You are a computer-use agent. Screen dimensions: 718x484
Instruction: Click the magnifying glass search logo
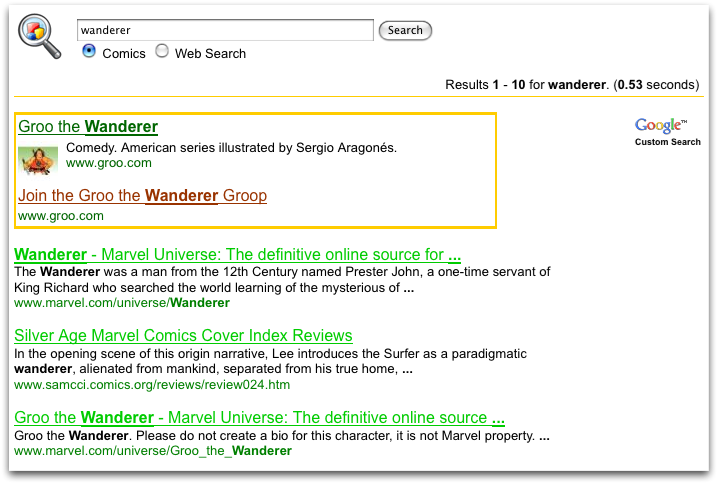coord(38,36)
